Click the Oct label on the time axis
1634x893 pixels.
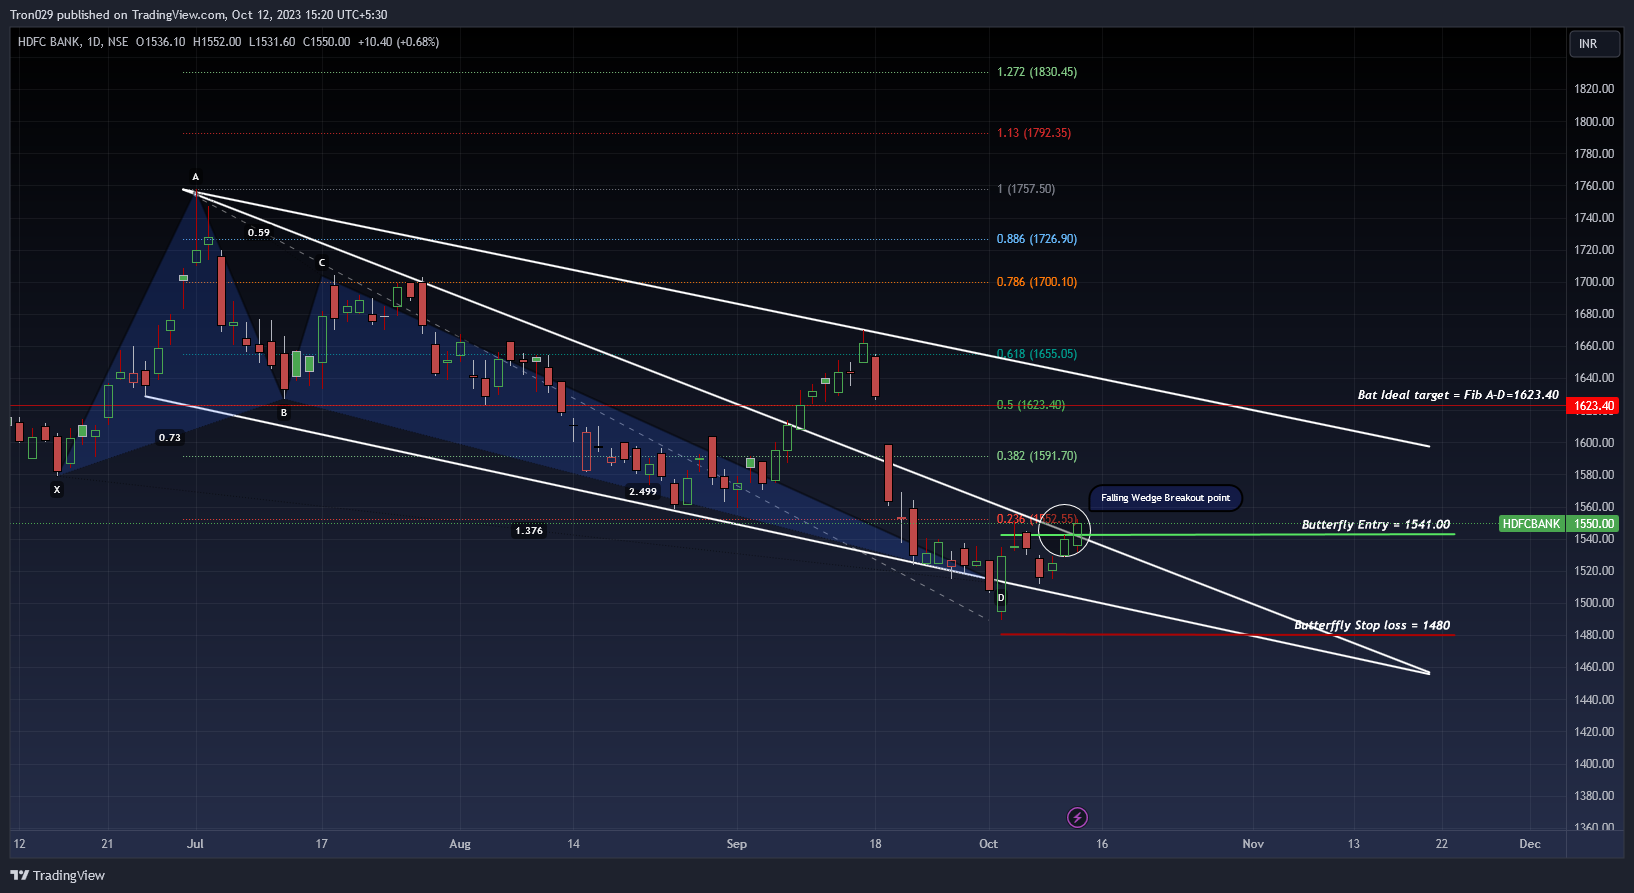click(989, 844)
